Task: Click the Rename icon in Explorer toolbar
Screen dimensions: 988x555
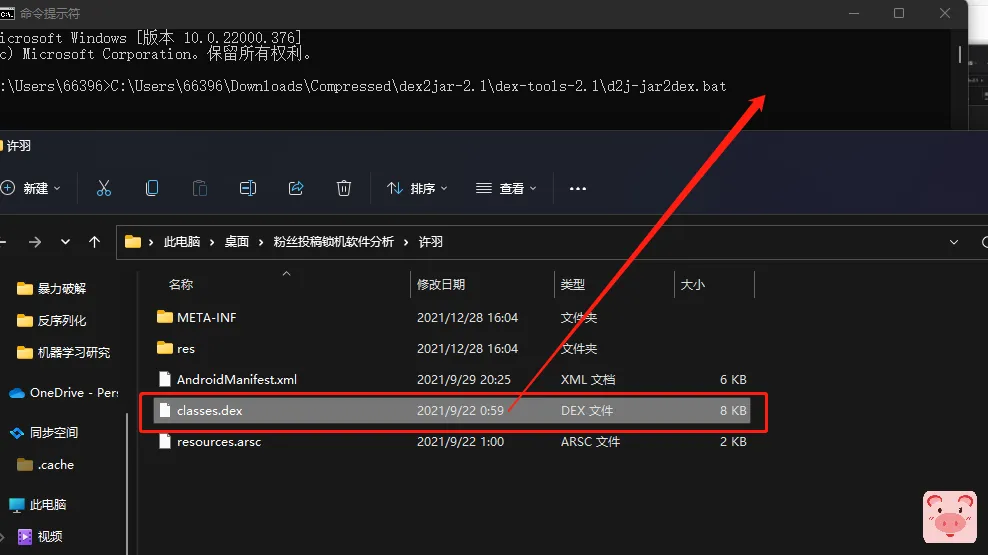Action: 248,188
